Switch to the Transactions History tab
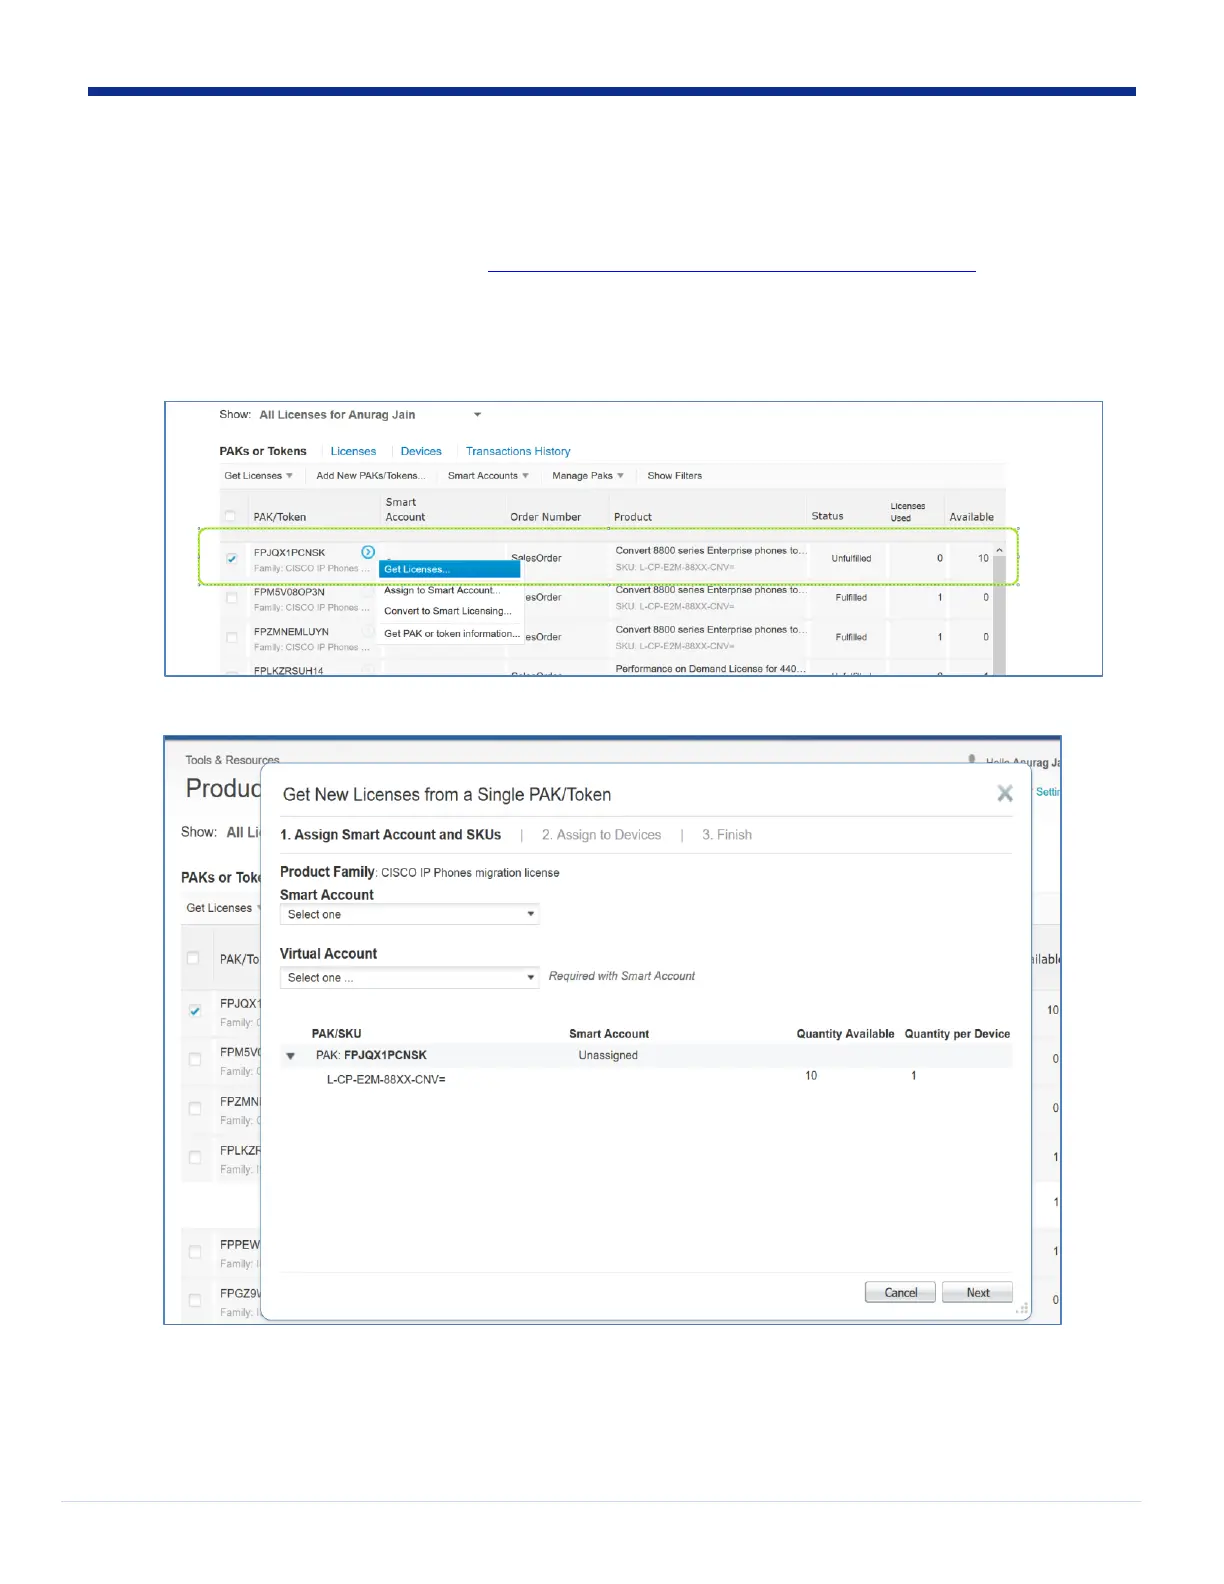This screenshot has width=1224, height=1584. tap(517, 451)
